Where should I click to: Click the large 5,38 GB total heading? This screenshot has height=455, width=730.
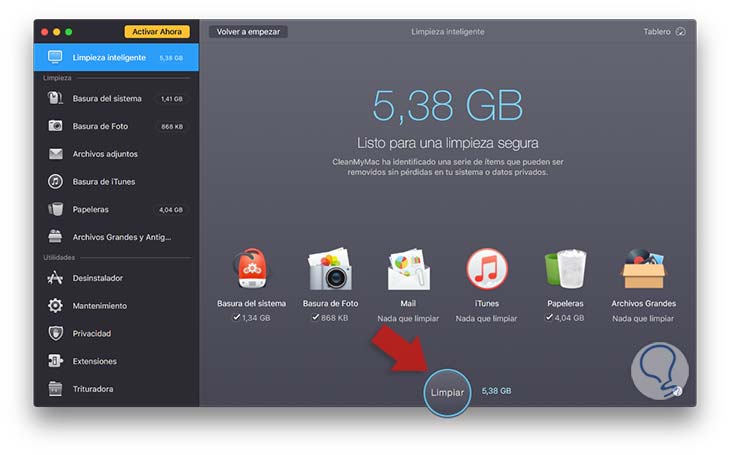[x=447, y=106]
